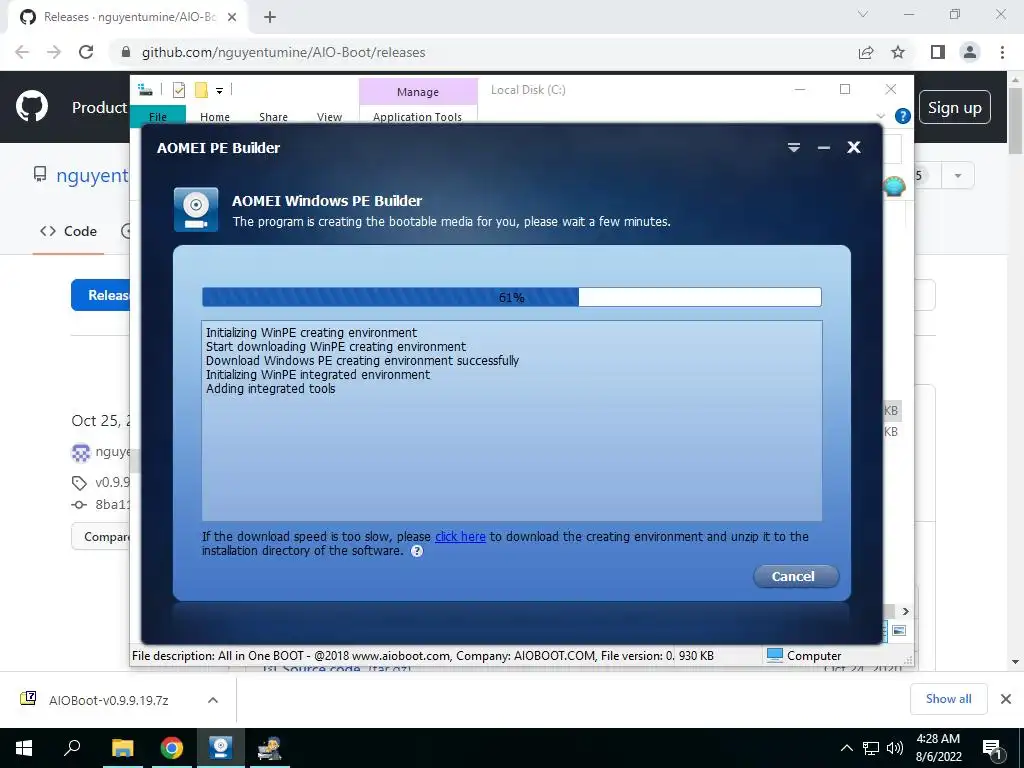This screenshot has height=768, width=1024.
Task: Switch to large icons view in Explorer status bar
Action: pos(899,630)
